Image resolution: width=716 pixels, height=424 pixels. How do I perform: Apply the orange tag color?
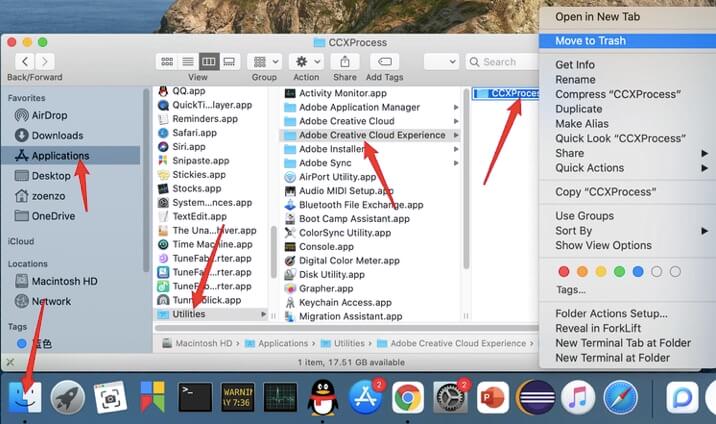click(x=582, y=272)
